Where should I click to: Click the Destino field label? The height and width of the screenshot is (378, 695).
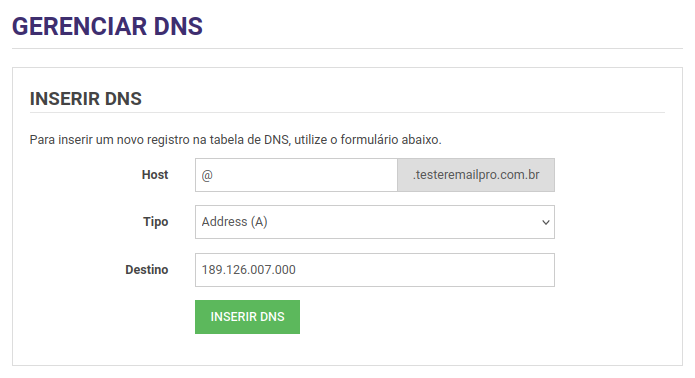coord(147,270)
